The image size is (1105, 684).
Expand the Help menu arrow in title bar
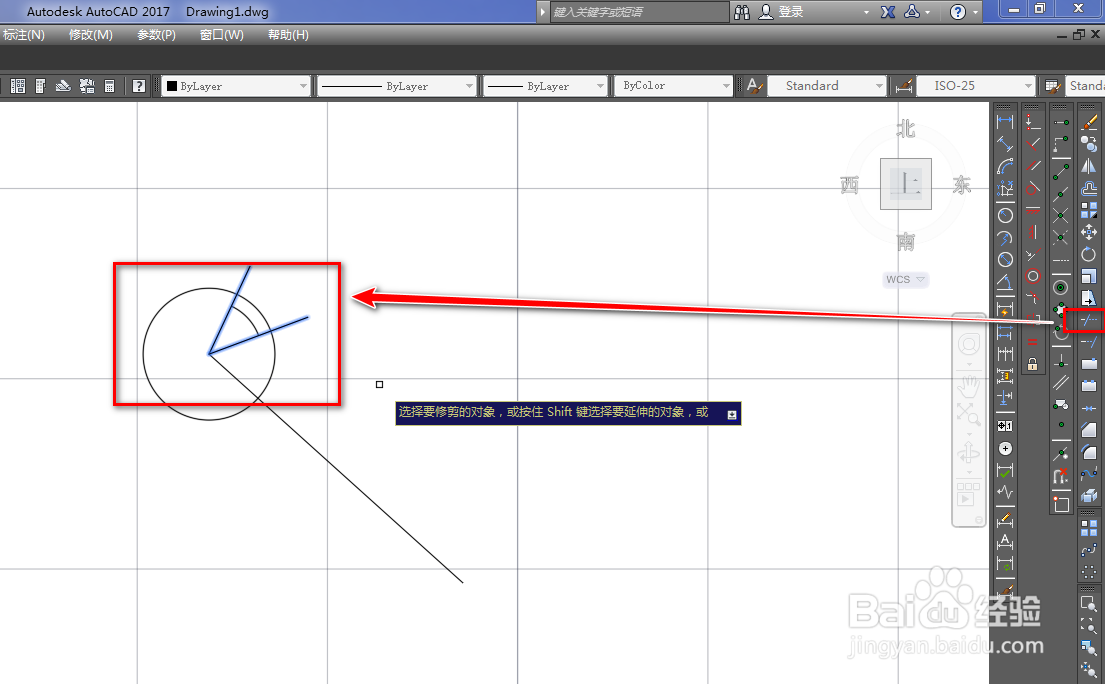[975, 12]
